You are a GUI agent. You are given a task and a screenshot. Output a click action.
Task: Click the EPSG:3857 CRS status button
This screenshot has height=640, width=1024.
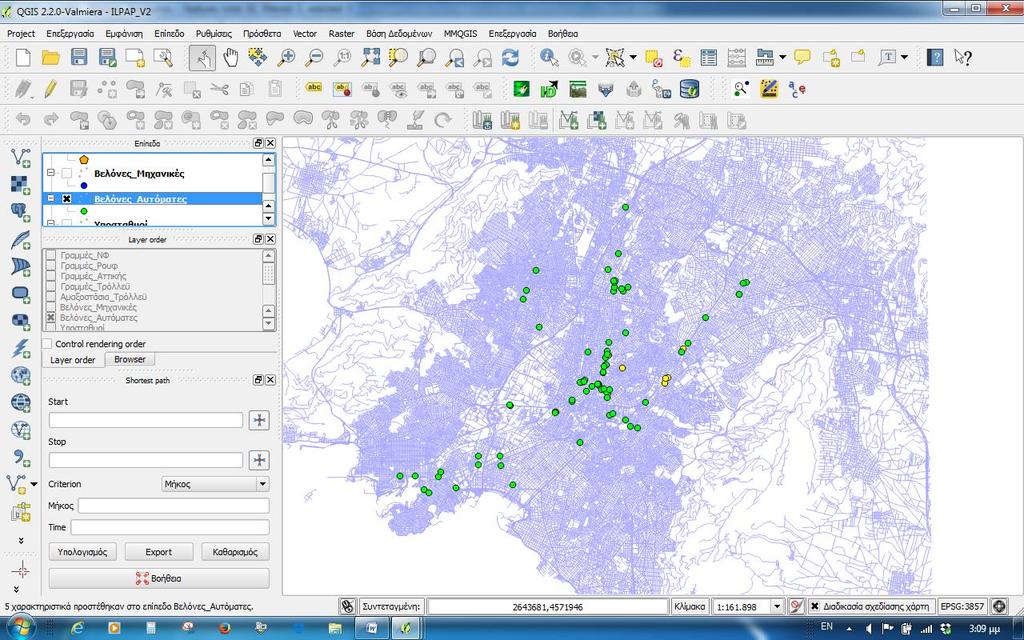963,606
